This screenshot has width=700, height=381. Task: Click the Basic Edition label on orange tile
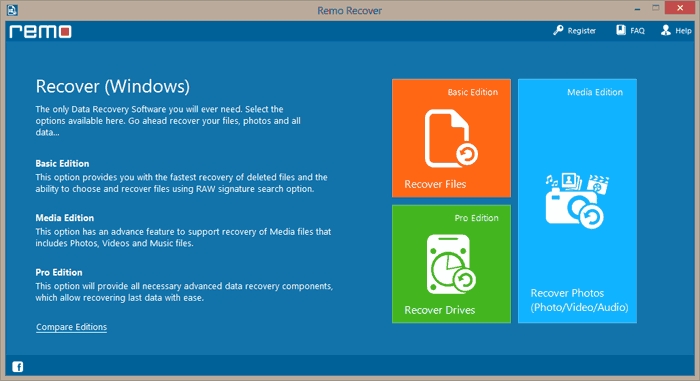(473, 92)
